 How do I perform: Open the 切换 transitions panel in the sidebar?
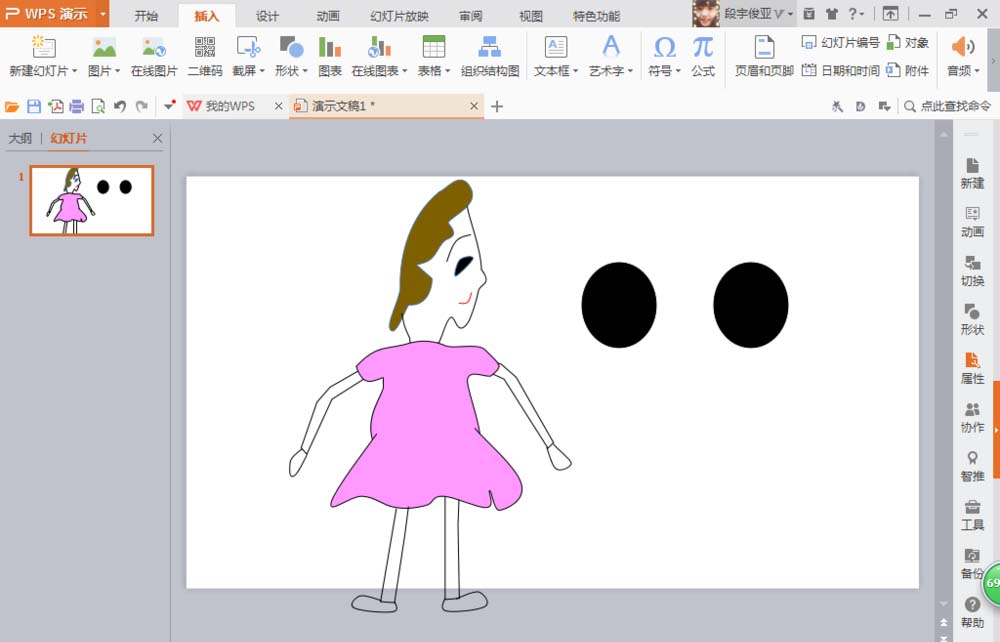pos(971,272)
